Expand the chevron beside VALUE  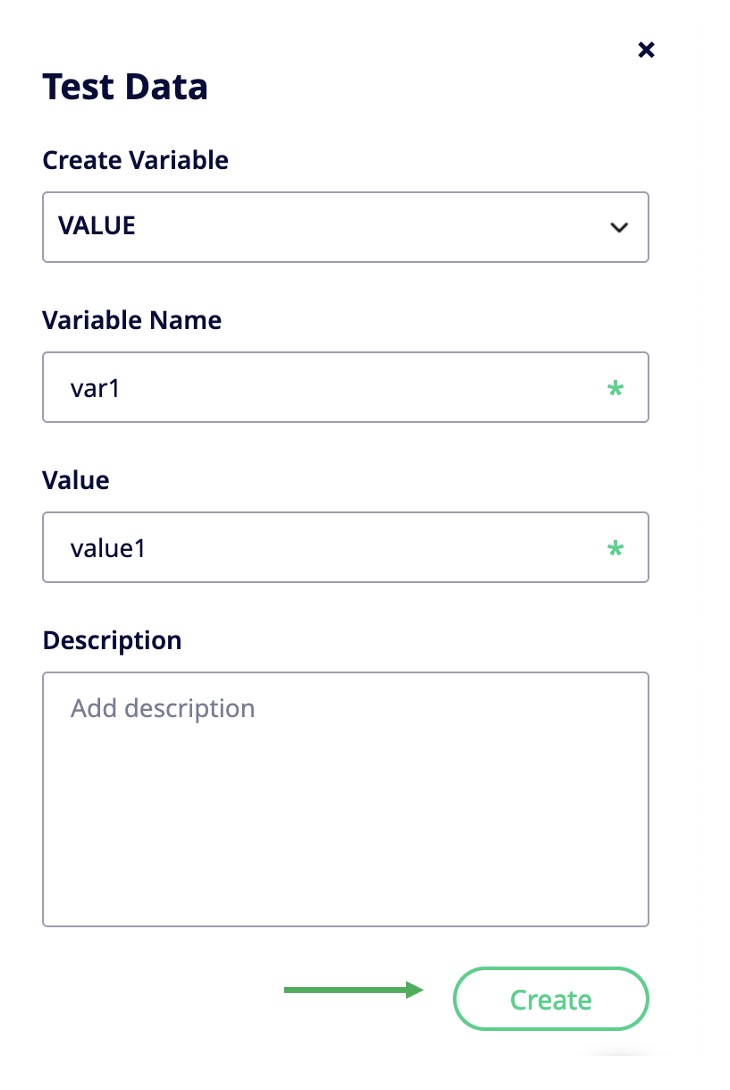pos(619,227)
